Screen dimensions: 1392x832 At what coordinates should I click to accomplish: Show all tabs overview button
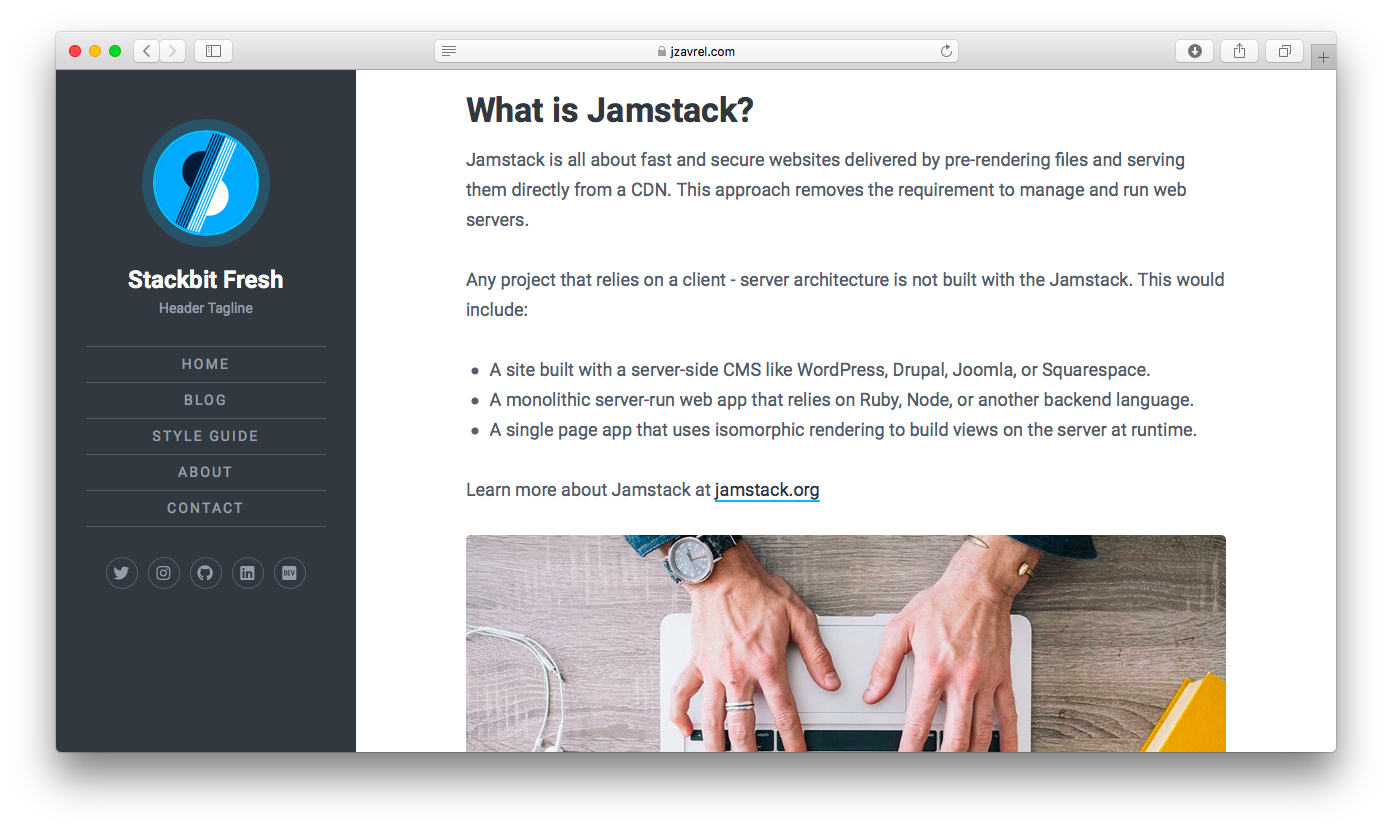coord(1284,51)
